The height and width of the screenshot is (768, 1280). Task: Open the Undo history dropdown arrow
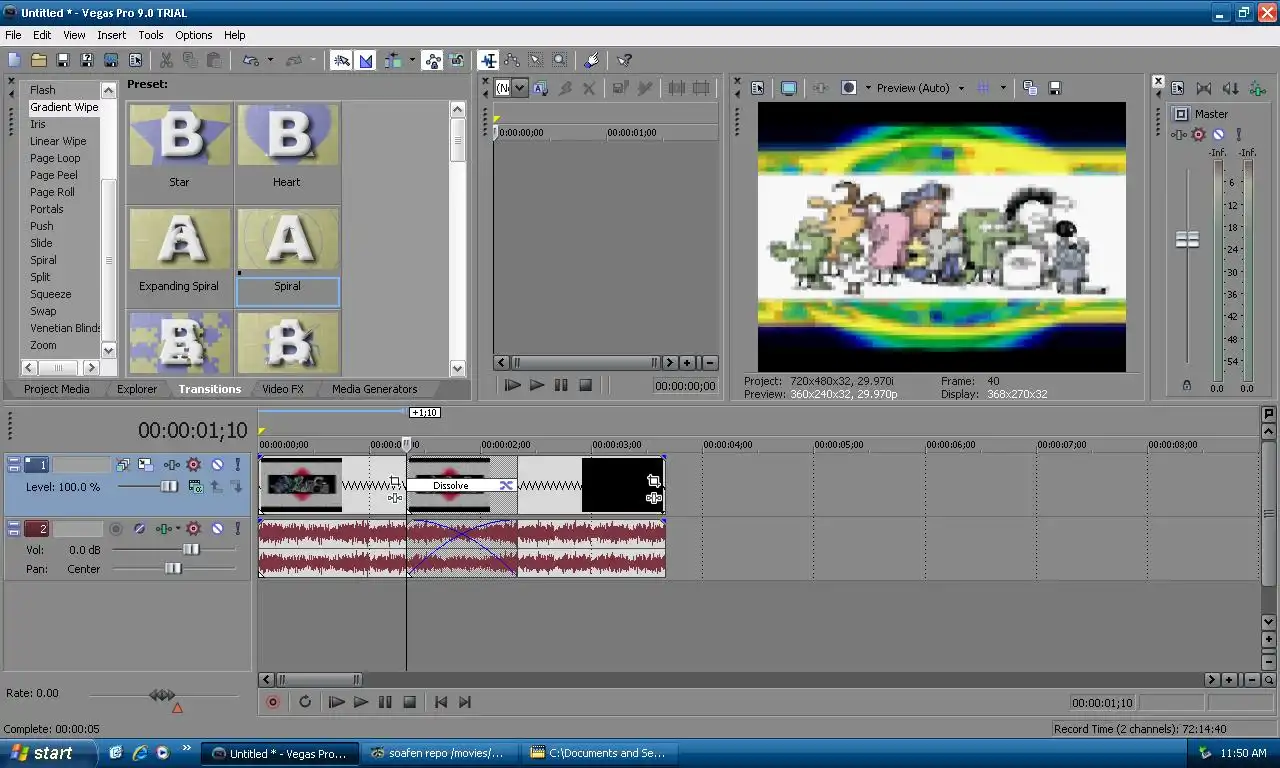270,61
